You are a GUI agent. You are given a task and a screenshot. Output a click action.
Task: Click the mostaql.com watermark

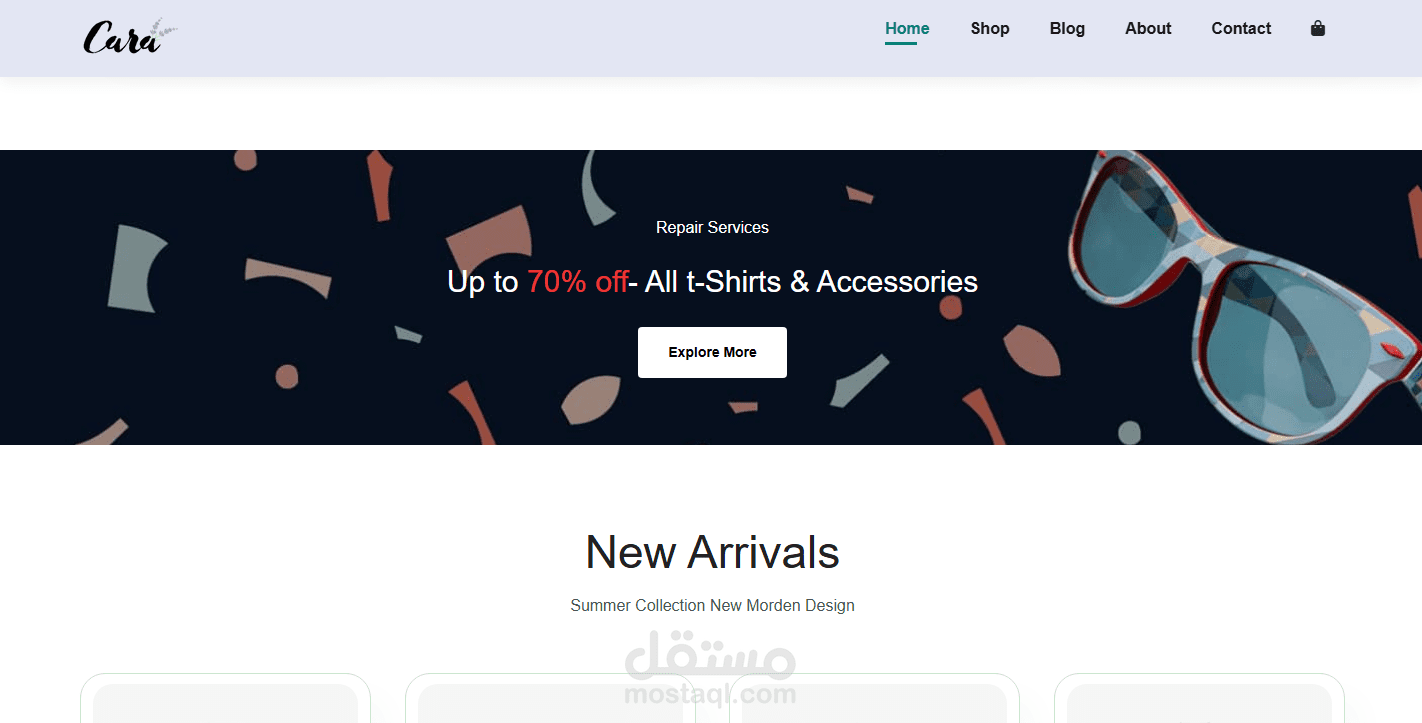tap(710, 668)
